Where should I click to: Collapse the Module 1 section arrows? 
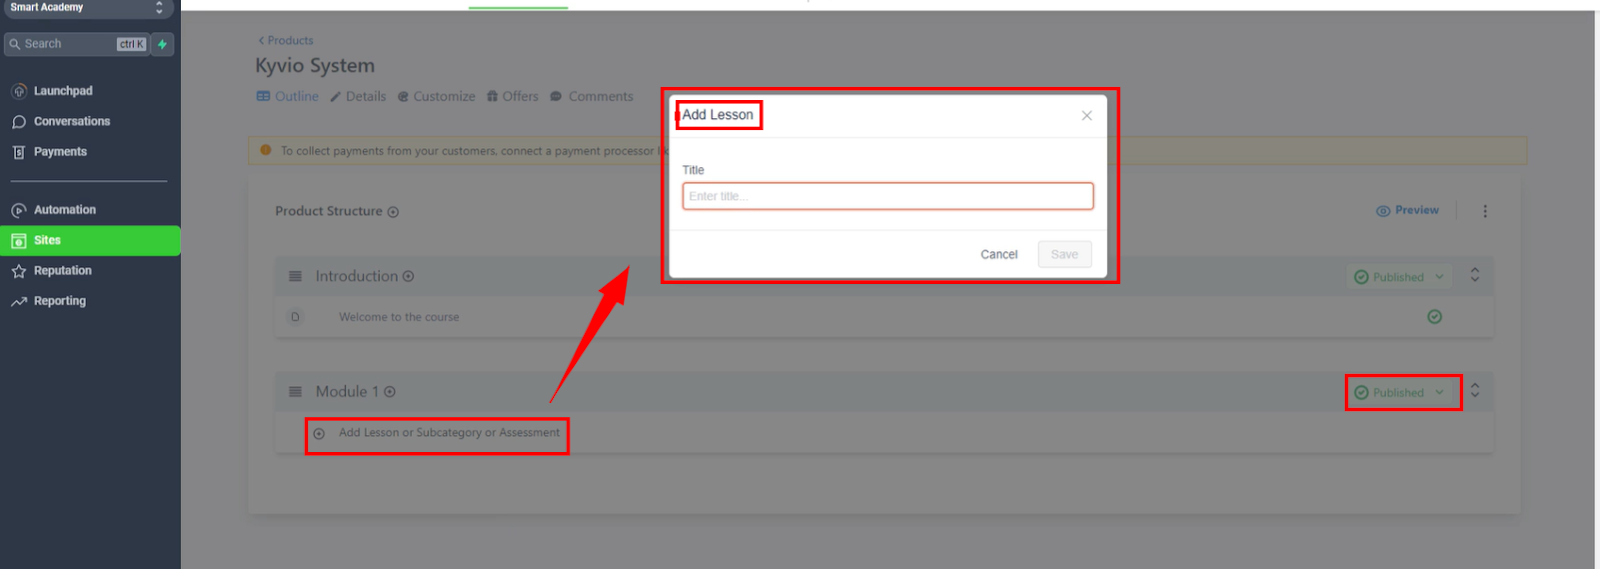(x=1475, y=391)
